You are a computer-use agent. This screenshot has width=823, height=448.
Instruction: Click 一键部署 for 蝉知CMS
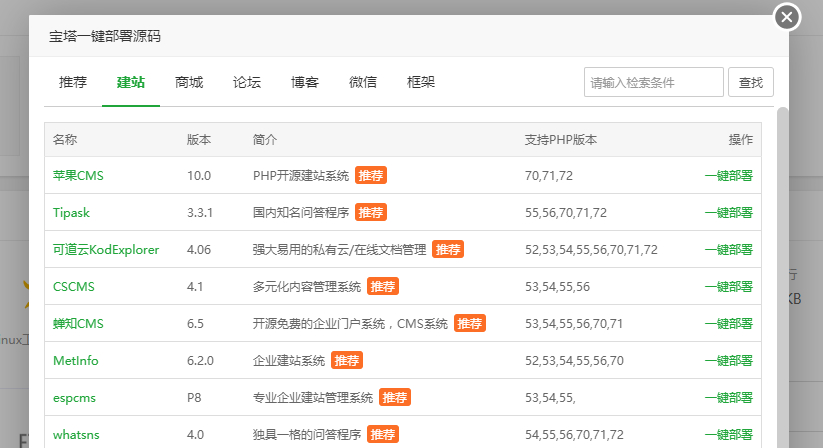(x=729, y=324)
